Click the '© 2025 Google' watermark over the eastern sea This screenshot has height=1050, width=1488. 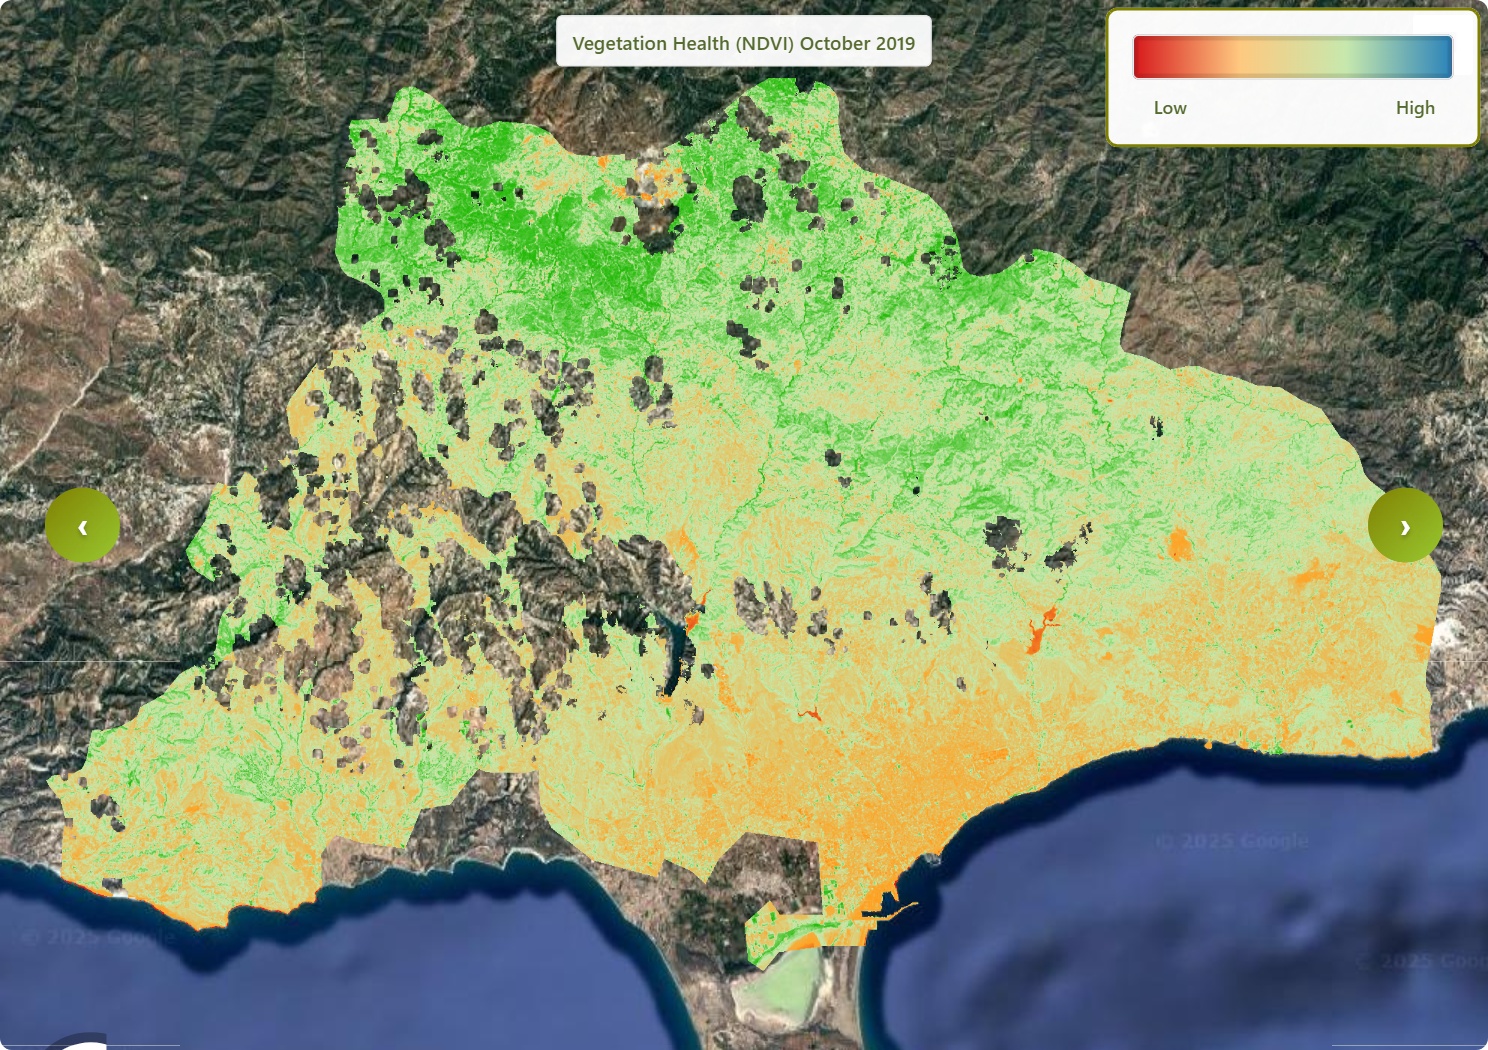[x=1231, y=842]
